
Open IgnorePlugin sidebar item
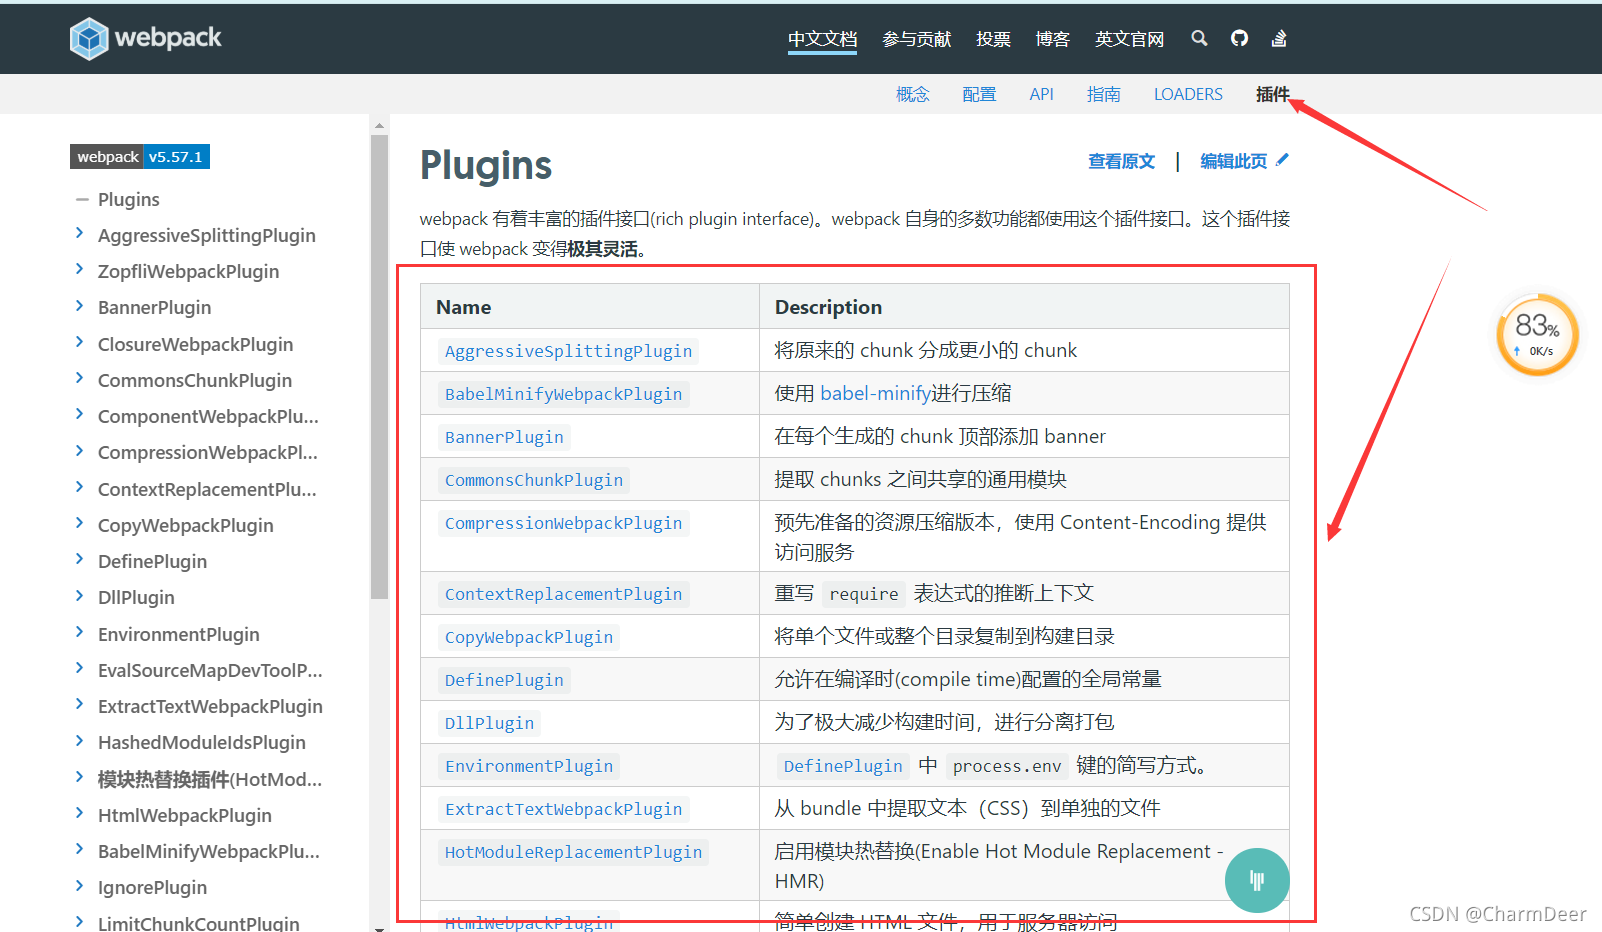click(x=152, y=887)
